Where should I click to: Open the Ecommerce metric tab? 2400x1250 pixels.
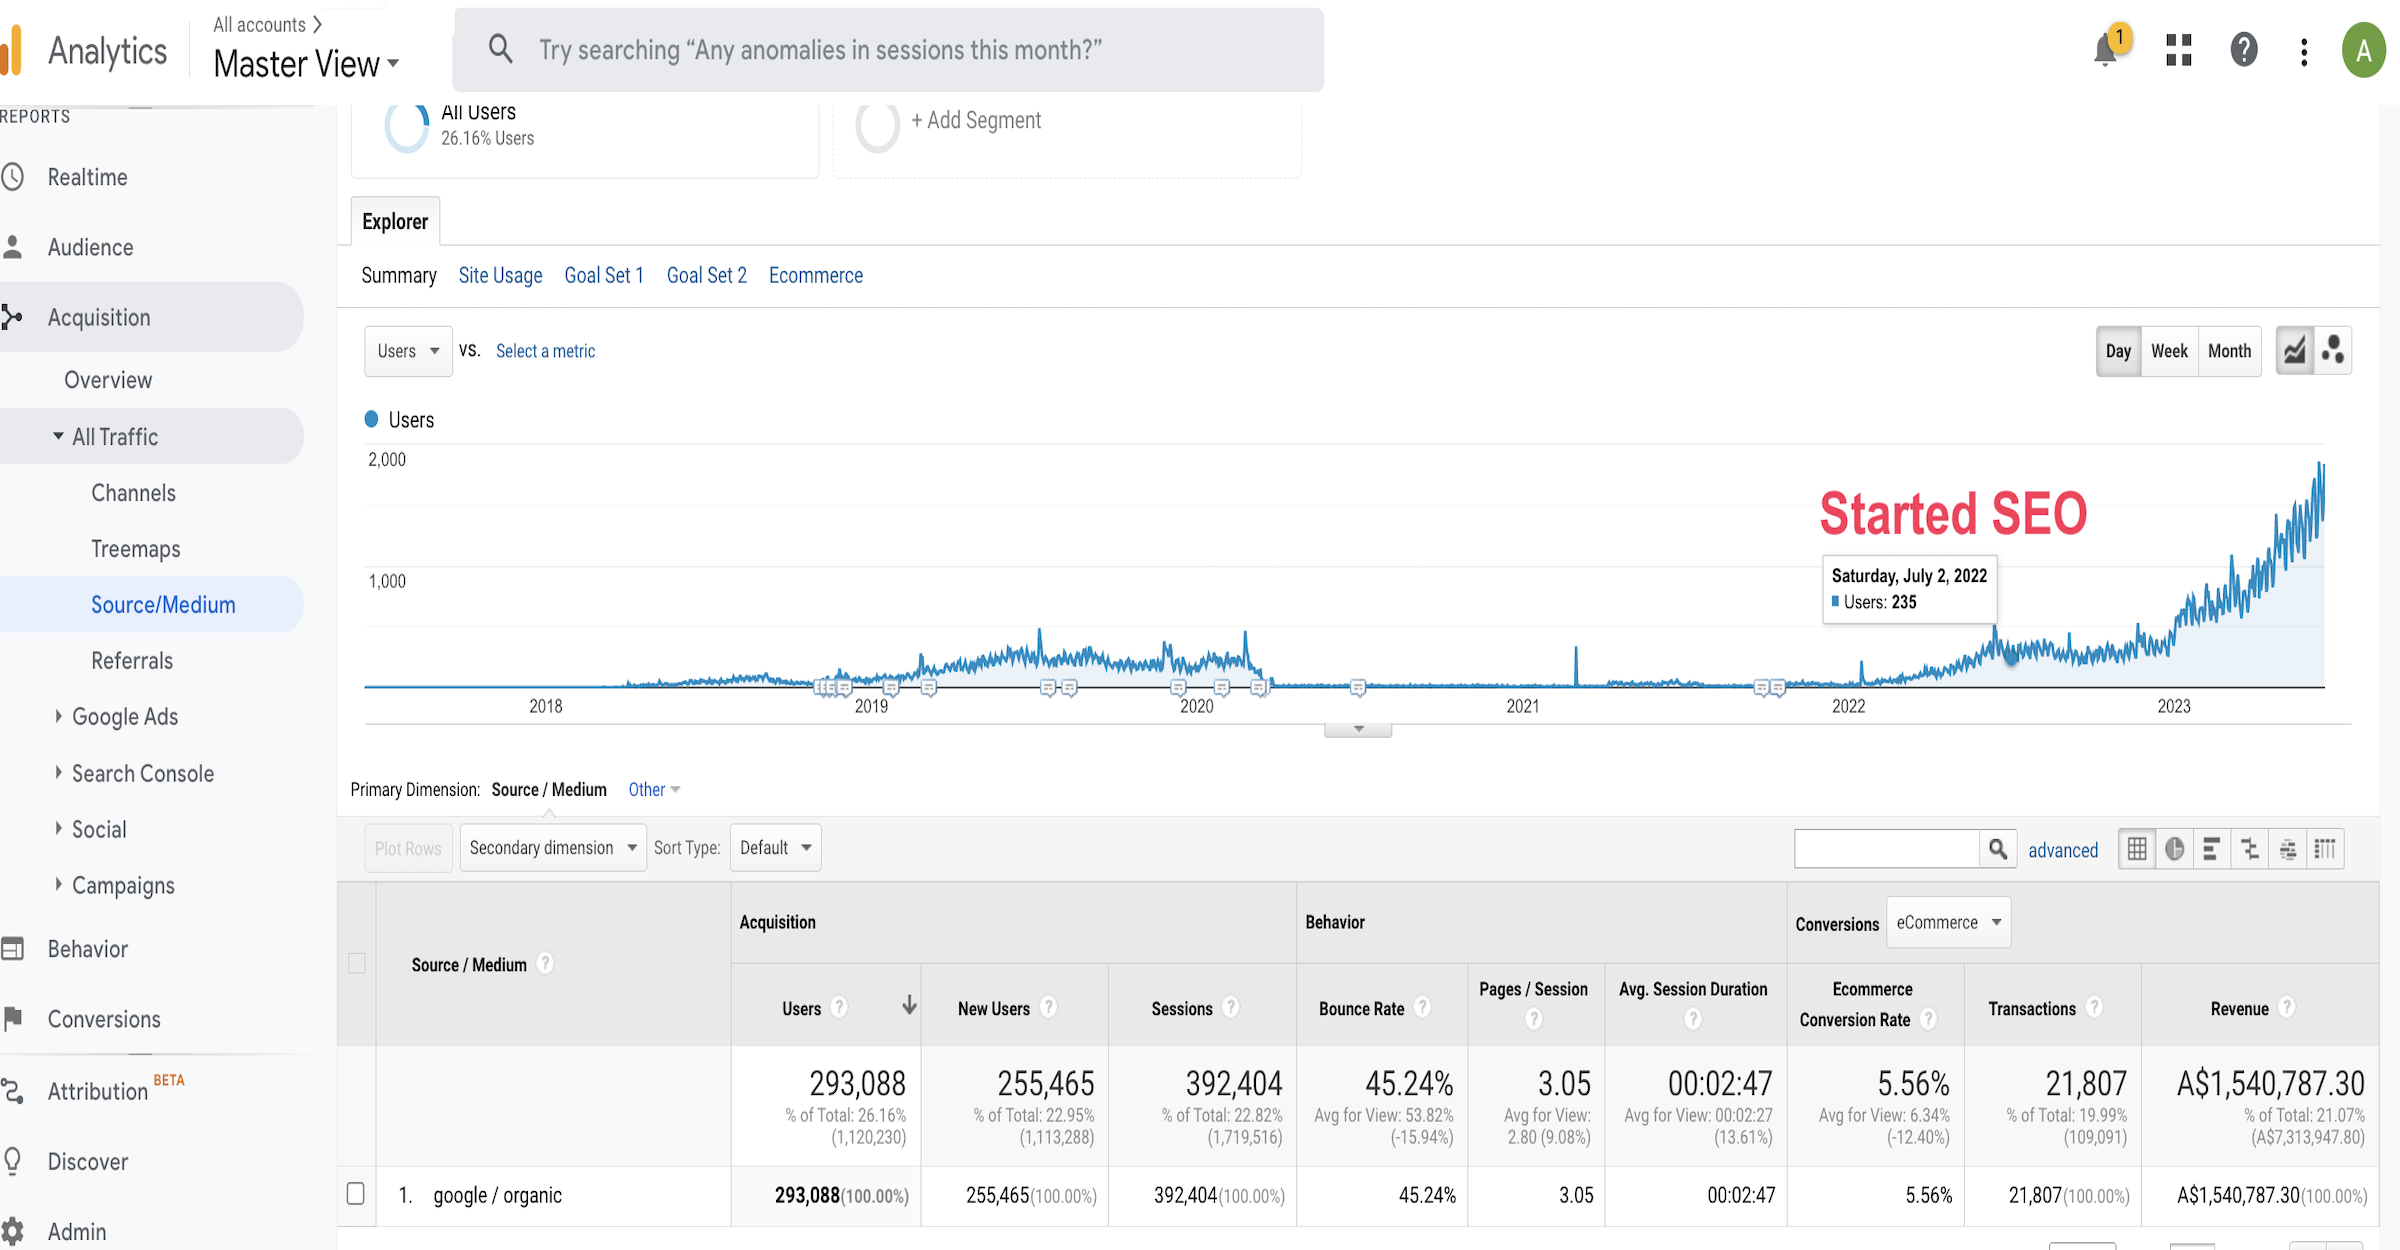[x=815, y=275]
